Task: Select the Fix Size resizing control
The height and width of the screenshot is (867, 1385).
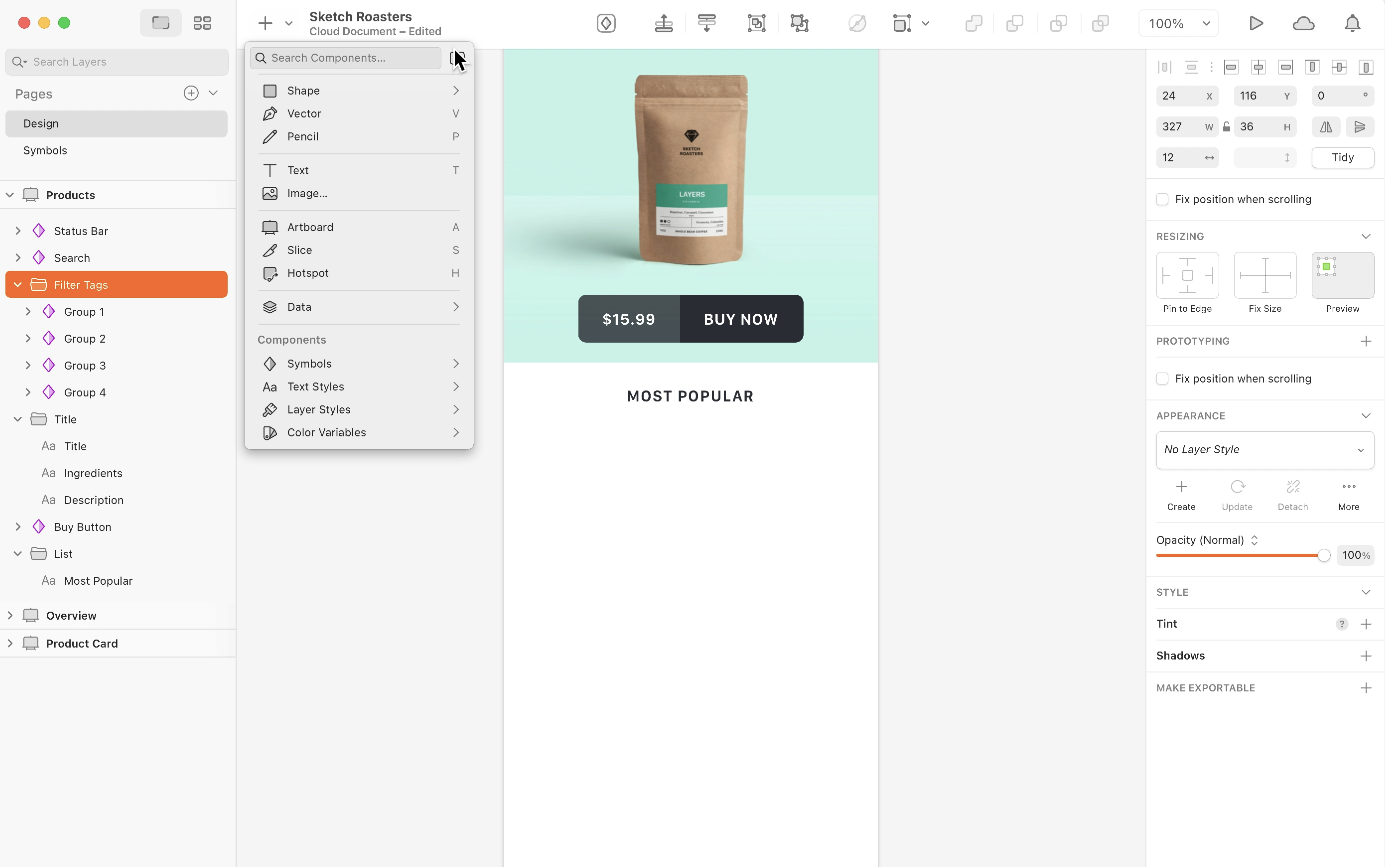Action: pos(1265,275)
